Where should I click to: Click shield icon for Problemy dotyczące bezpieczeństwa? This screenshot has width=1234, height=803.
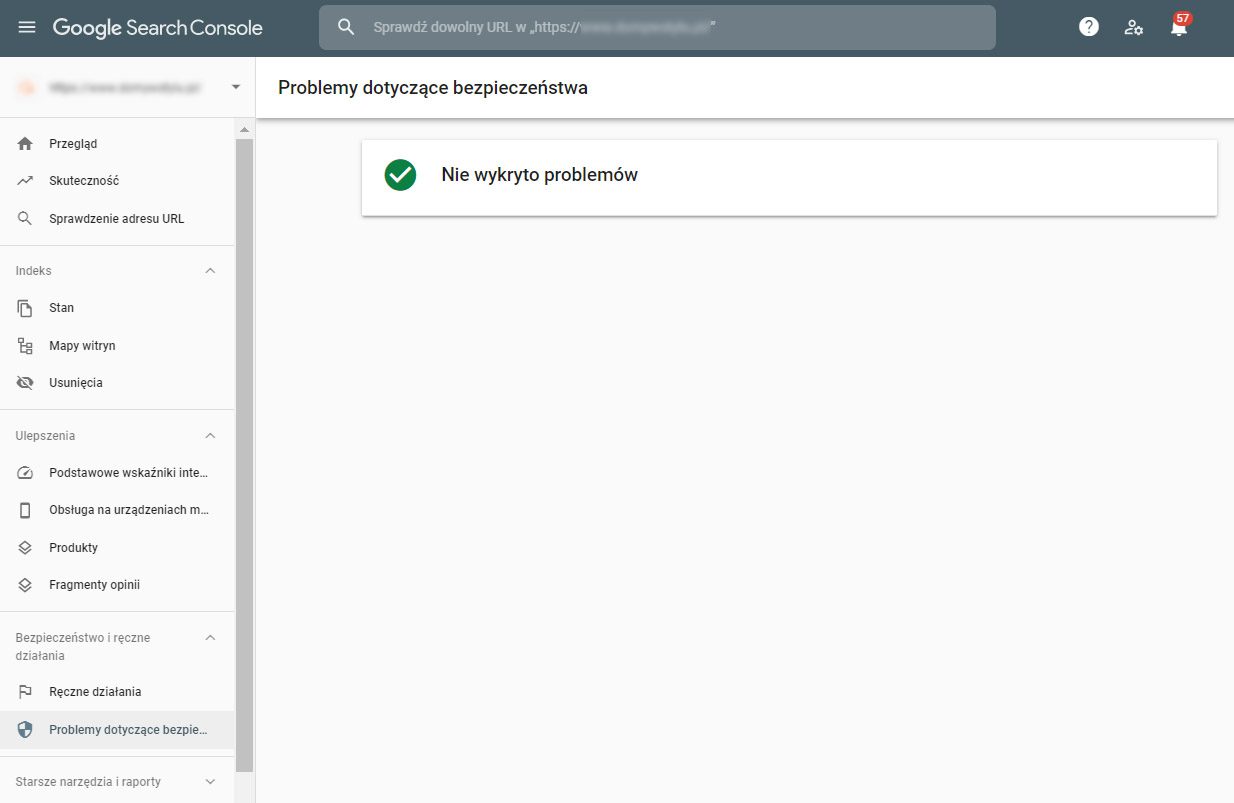pos(26,729)
